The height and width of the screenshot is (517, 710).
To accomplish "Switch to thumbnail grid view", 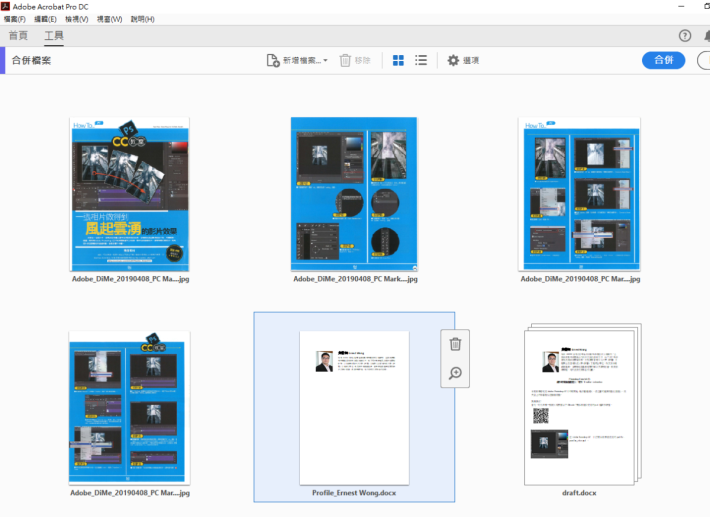I will pyautogui.click(x=398, y=60).
